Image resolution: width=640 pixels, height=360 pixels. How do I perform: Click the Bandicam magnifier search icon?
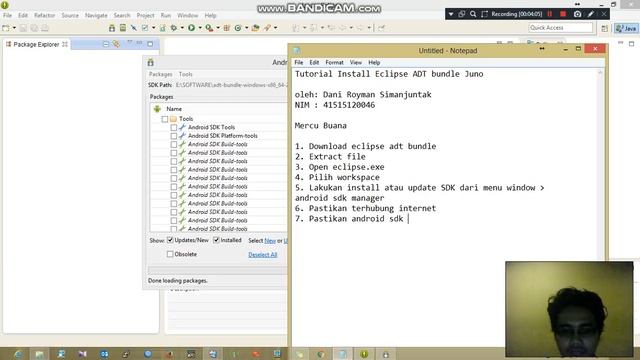(x=473, y=14)
